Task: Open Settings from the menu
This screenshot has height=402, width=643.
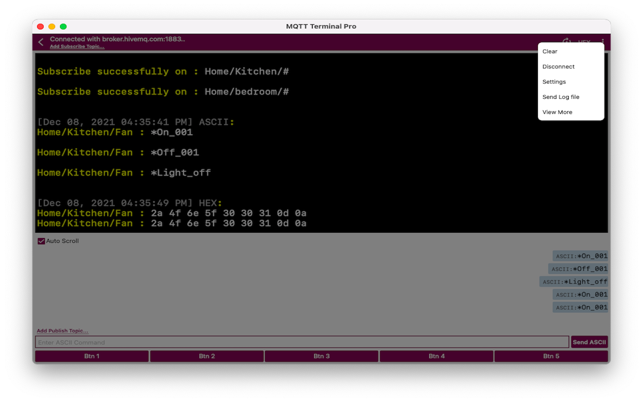Action: click(554, 82)
